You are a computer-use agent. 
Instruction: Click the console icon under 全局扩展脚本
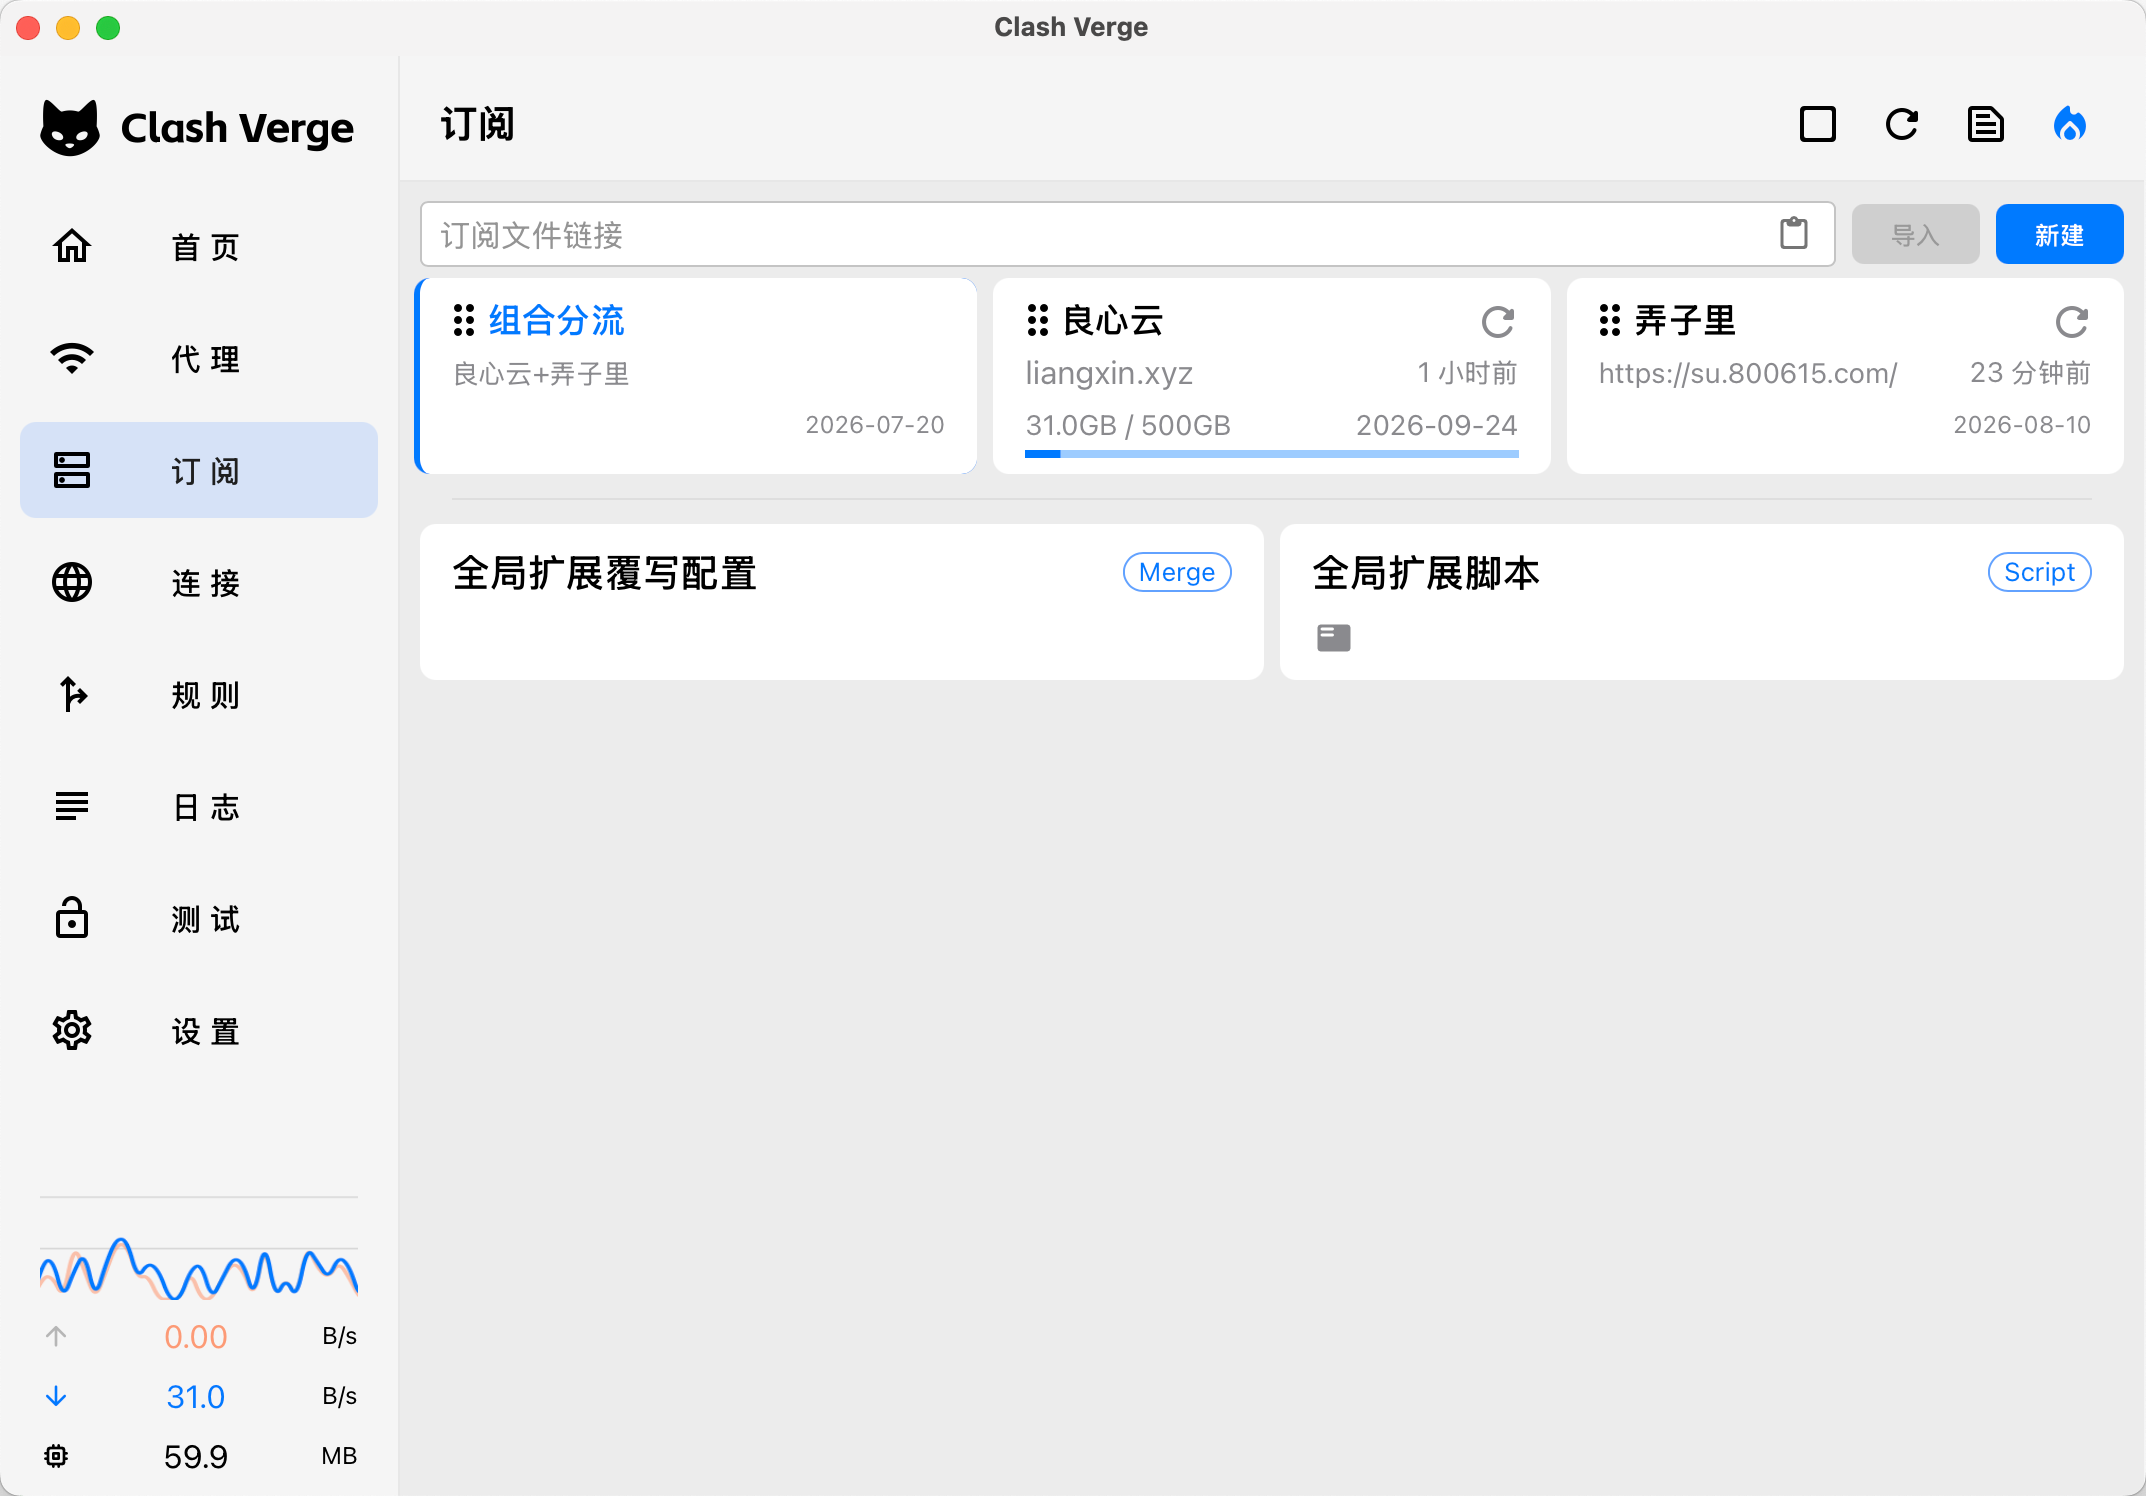(x=1334, y=638)
